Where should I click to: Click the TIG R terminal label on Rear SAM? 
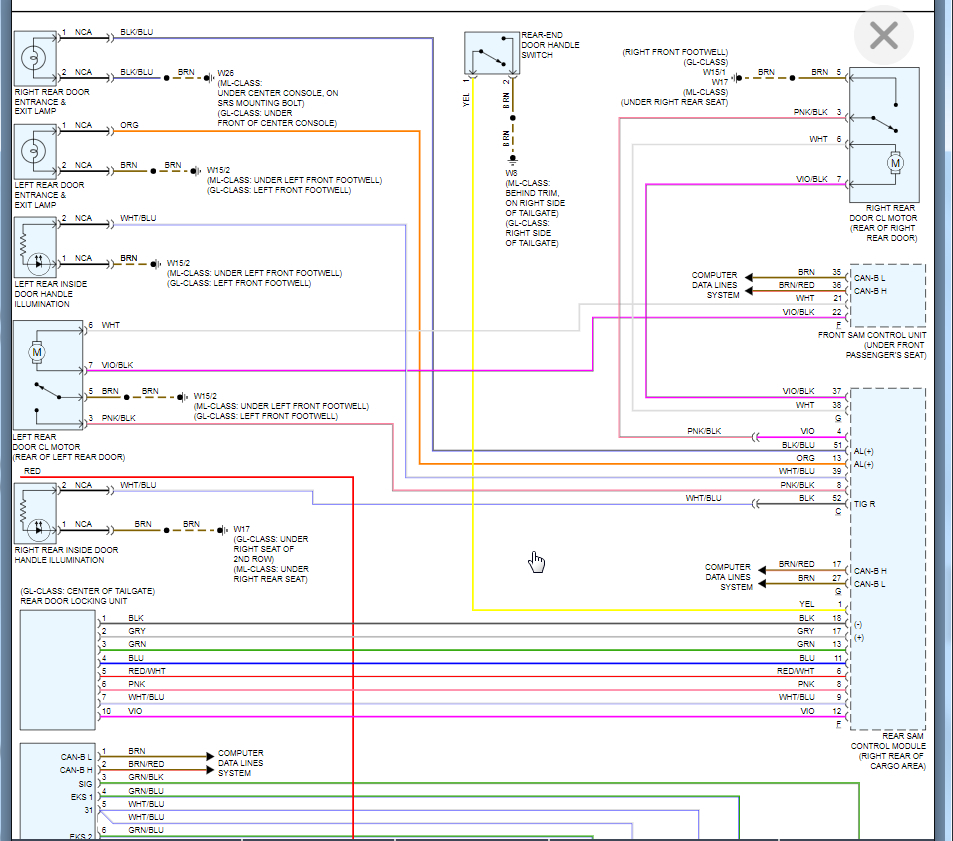click(x=866, y=505)
